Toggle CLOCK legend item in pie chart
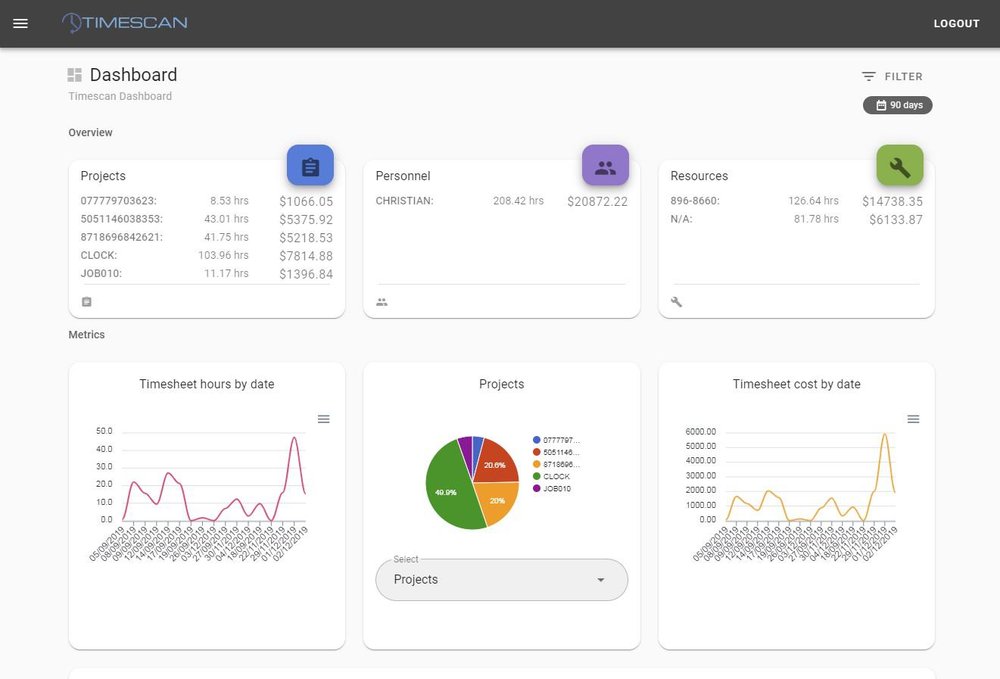Screen dimensions: 1000x679 tap(552, 476)
